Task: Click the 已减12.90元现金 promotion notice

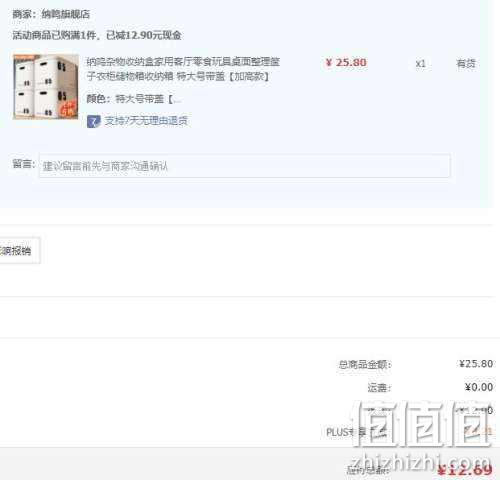Action: [x=144, y=35]
